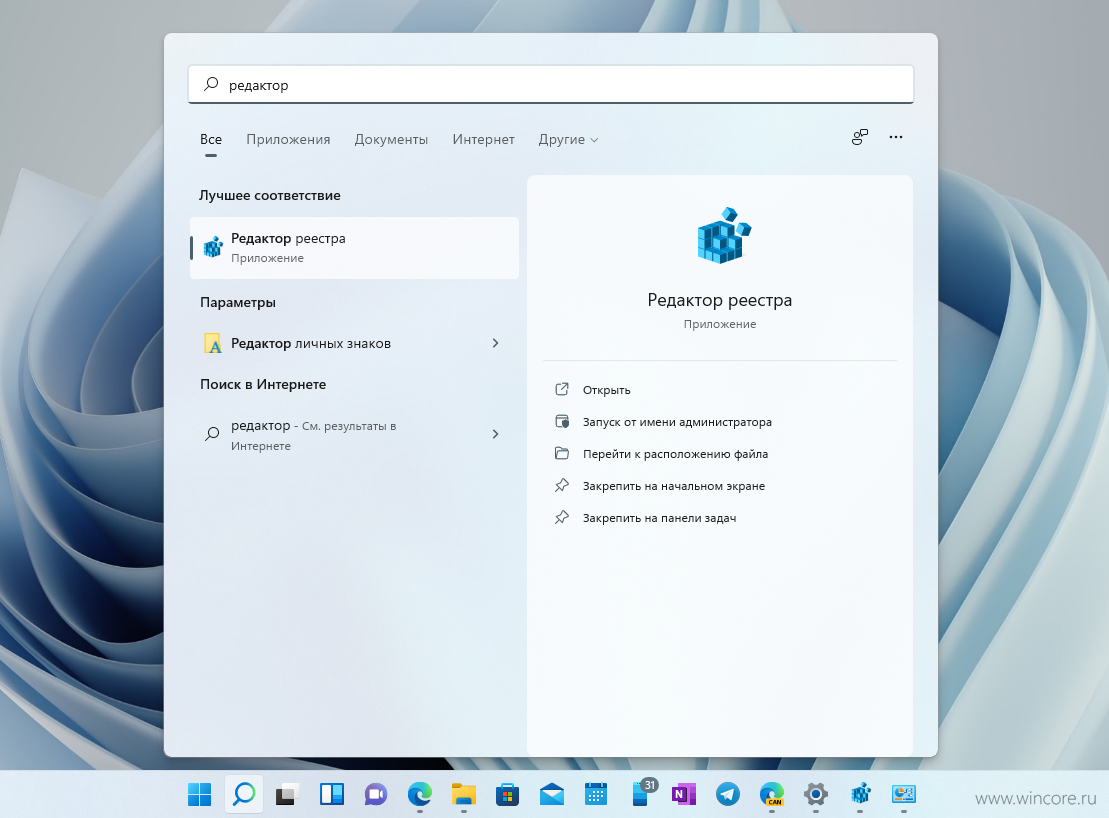Screen dimensions: 1109x818
Task: Open File Explorer from the taskbar
Action: tap(463, 794)
